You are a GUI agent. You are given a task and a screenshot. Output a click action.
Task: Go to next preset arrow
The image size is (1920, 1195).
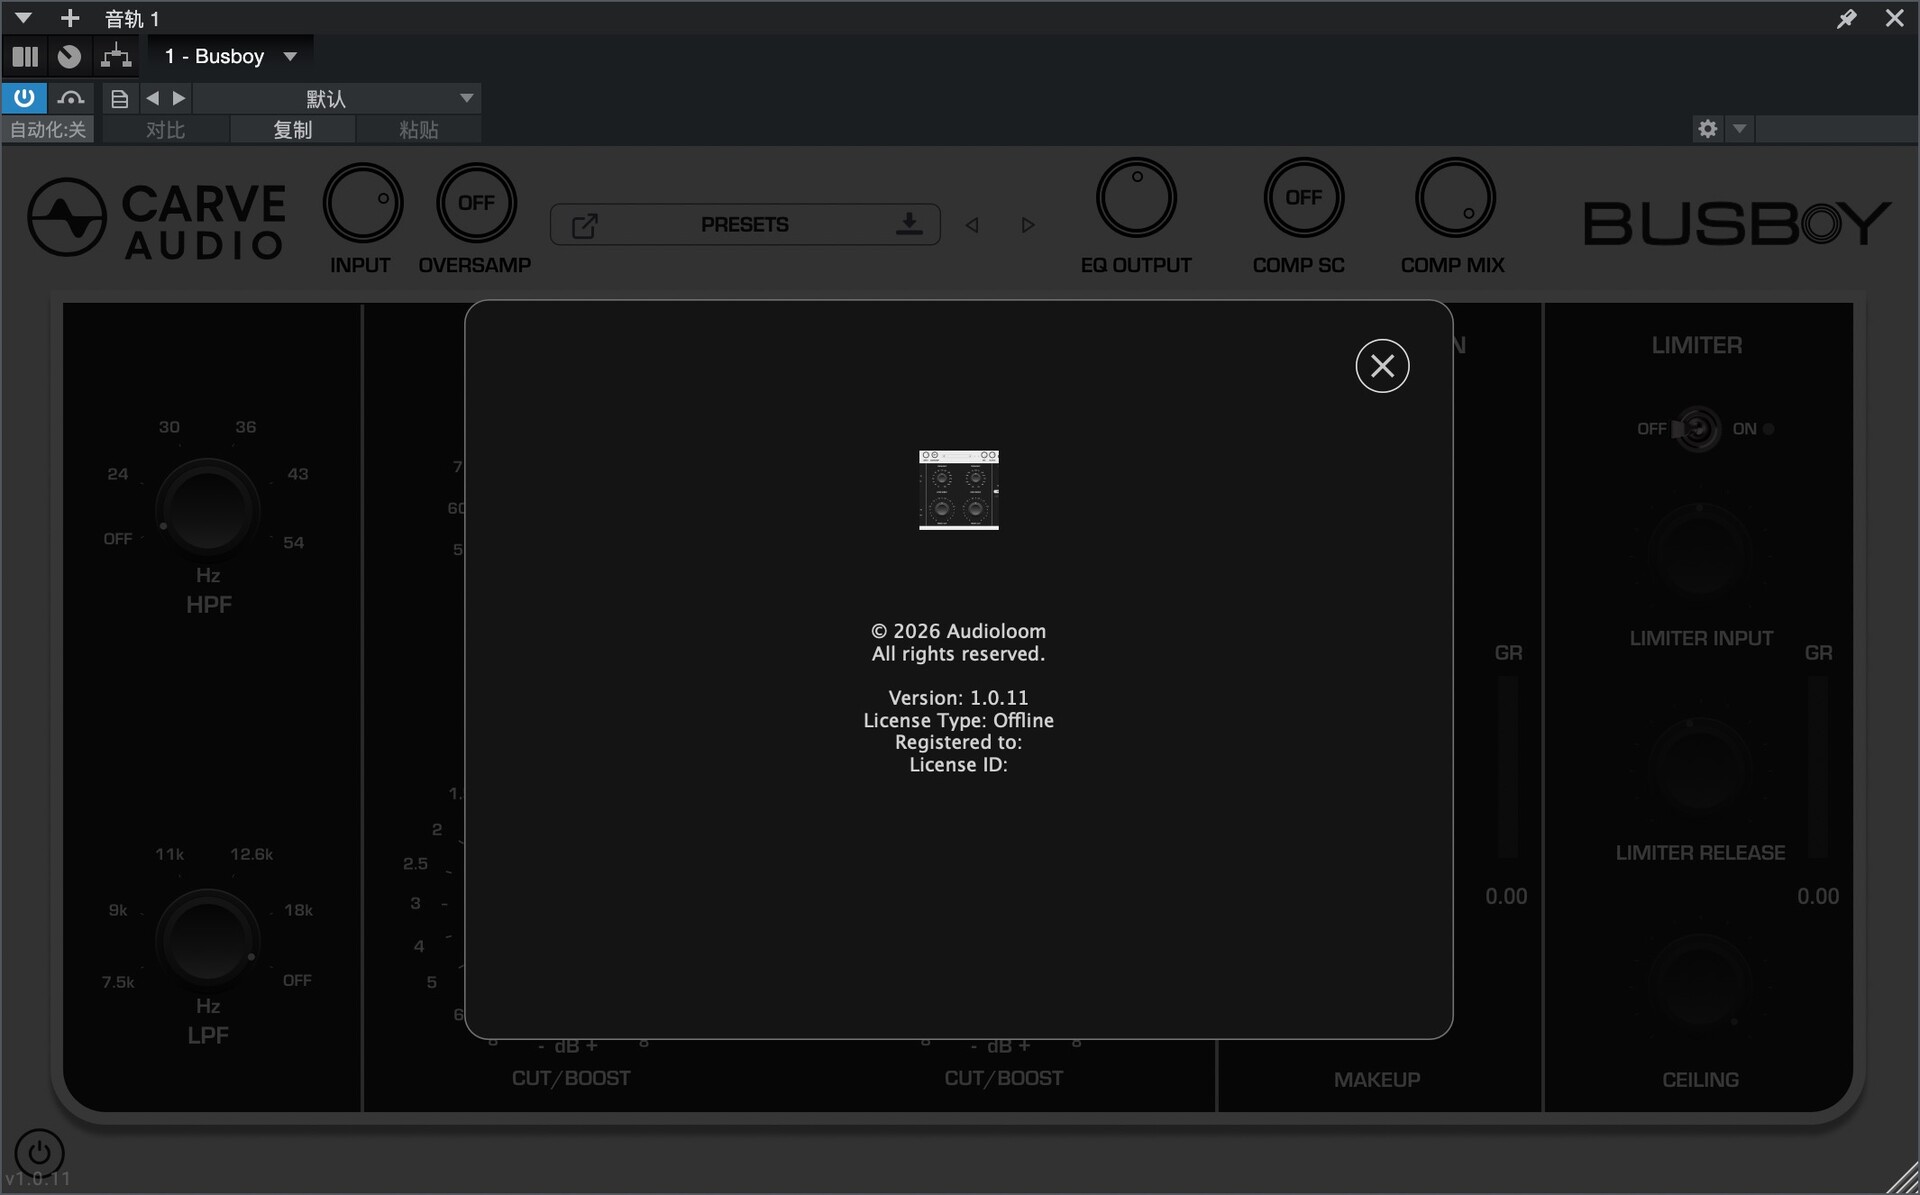click(1027, 225)
